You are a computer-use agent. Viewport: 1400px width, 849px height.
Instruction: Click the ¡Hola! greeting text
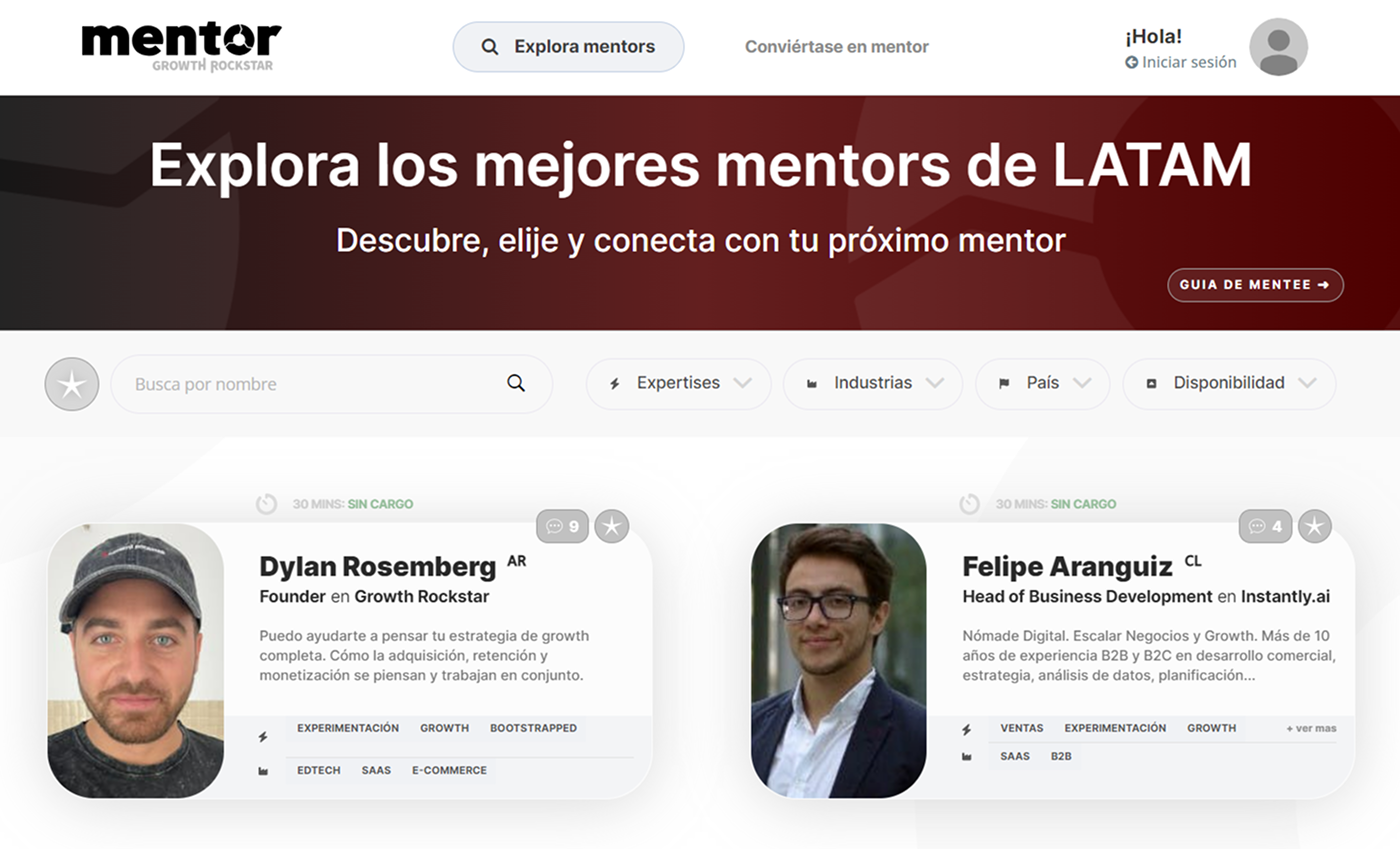[x=1153, y=37]
